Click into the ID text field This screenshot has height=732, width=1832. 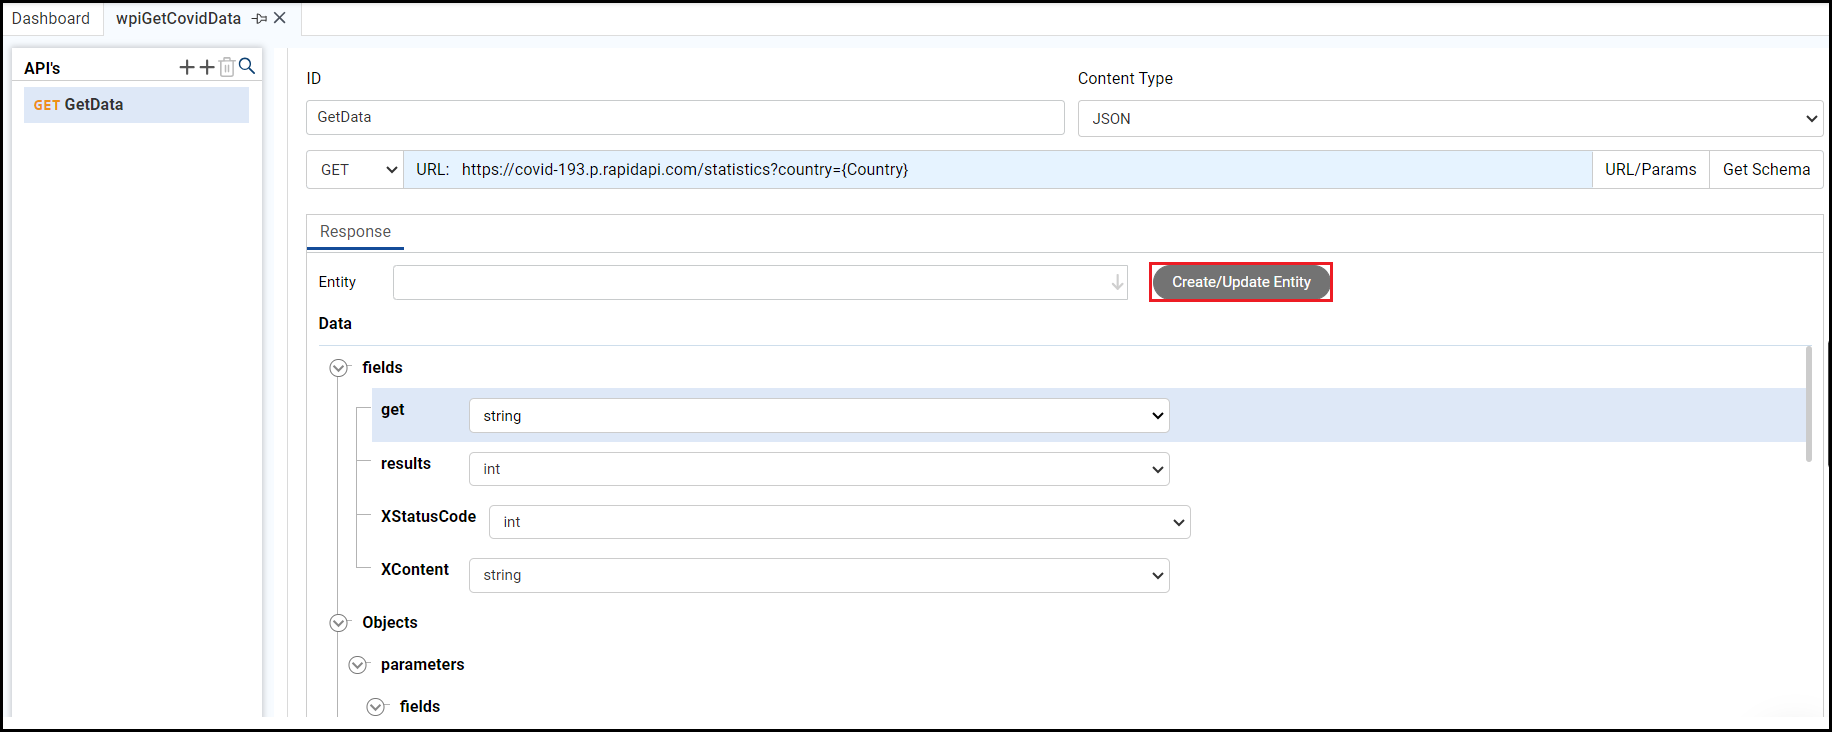click(685, 117)
